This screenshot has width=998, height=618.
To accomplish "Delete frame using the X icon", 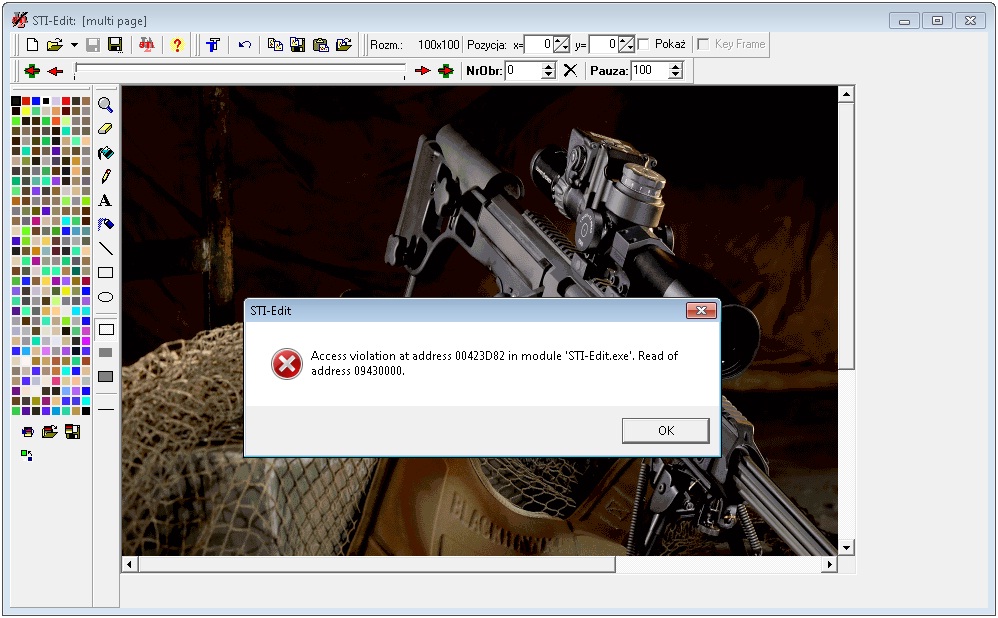I will tap(570, 70).
